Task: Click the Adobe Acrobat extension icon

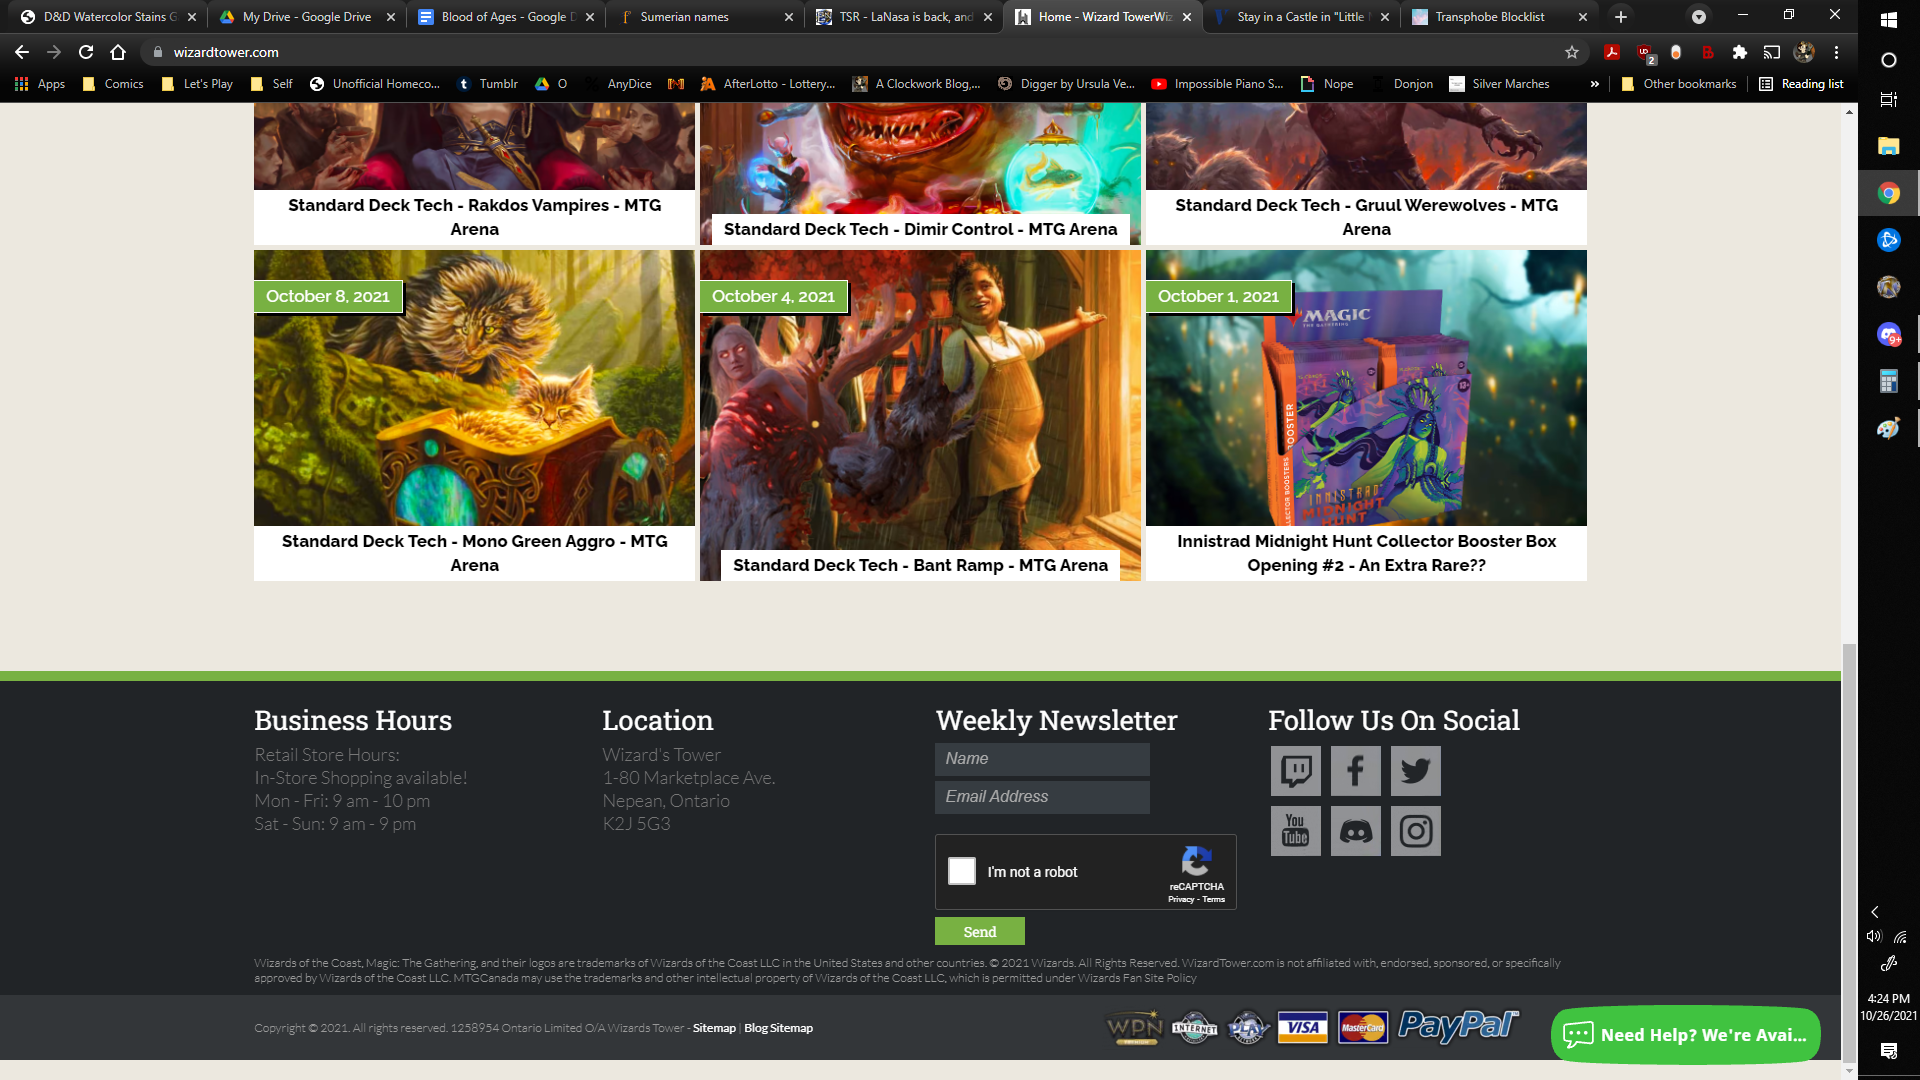Action: tap(1612, 52)
